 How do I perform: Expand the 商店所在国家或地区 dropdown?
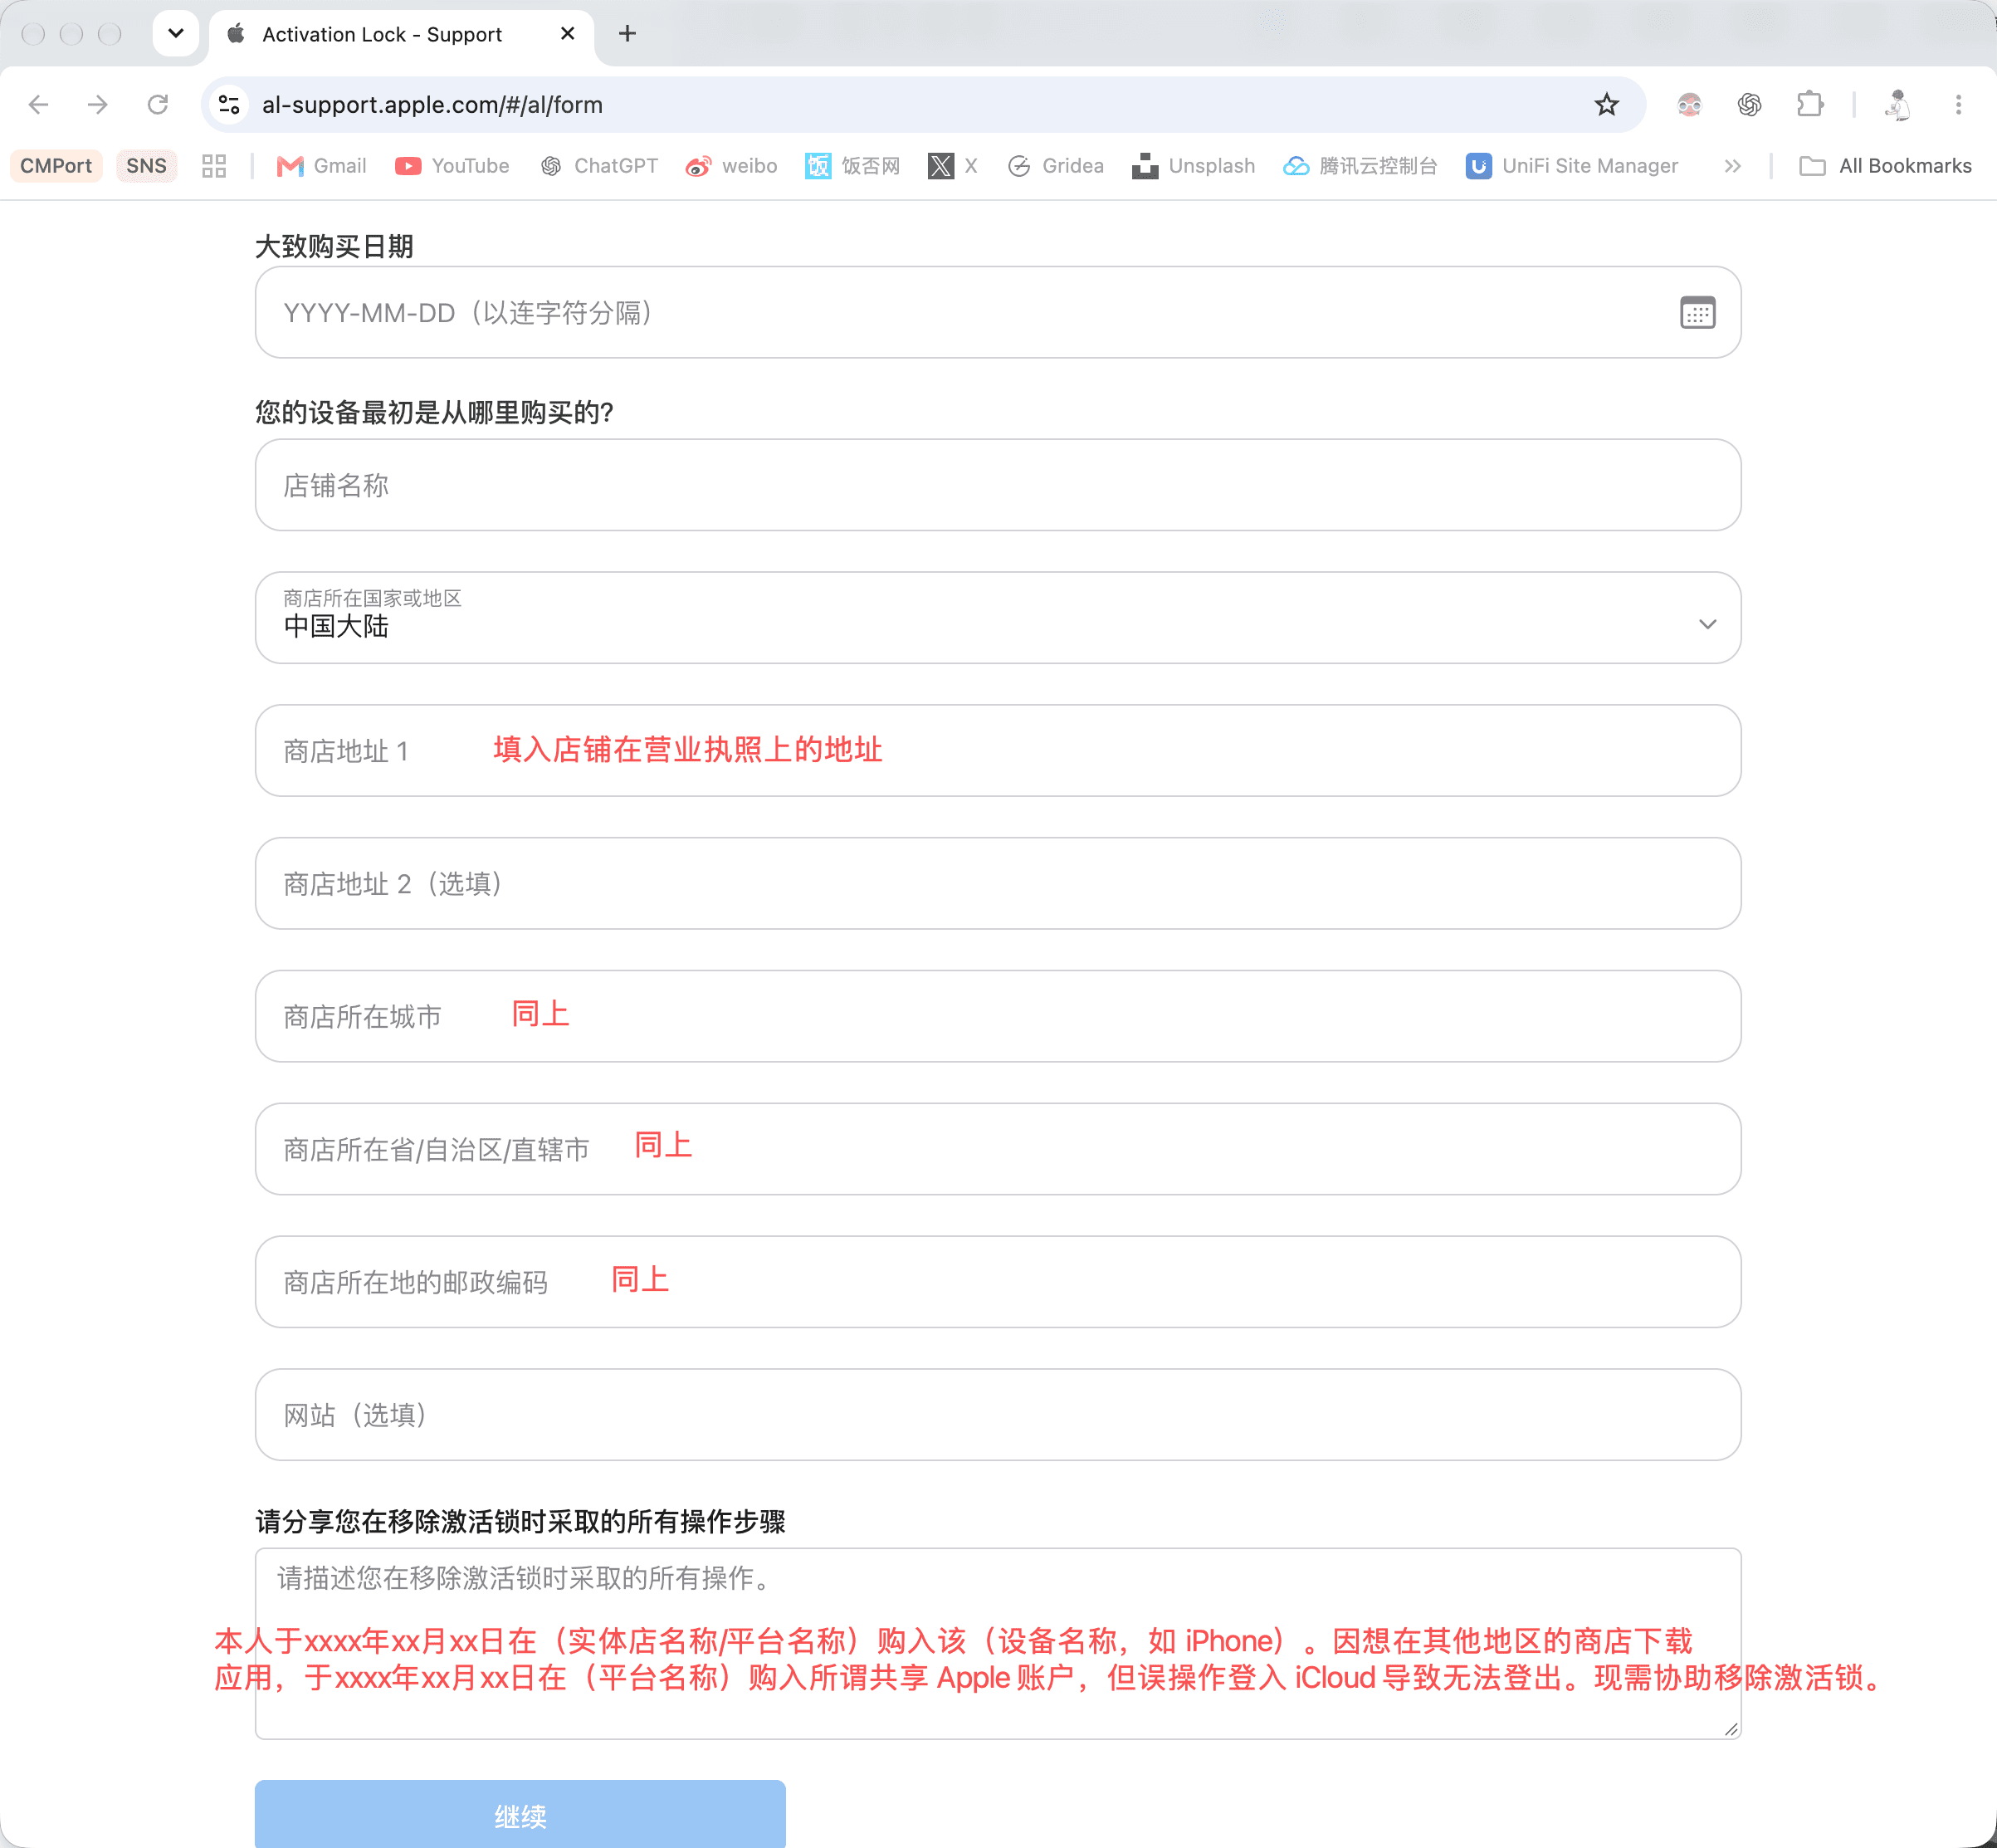(x=998, y=618)
